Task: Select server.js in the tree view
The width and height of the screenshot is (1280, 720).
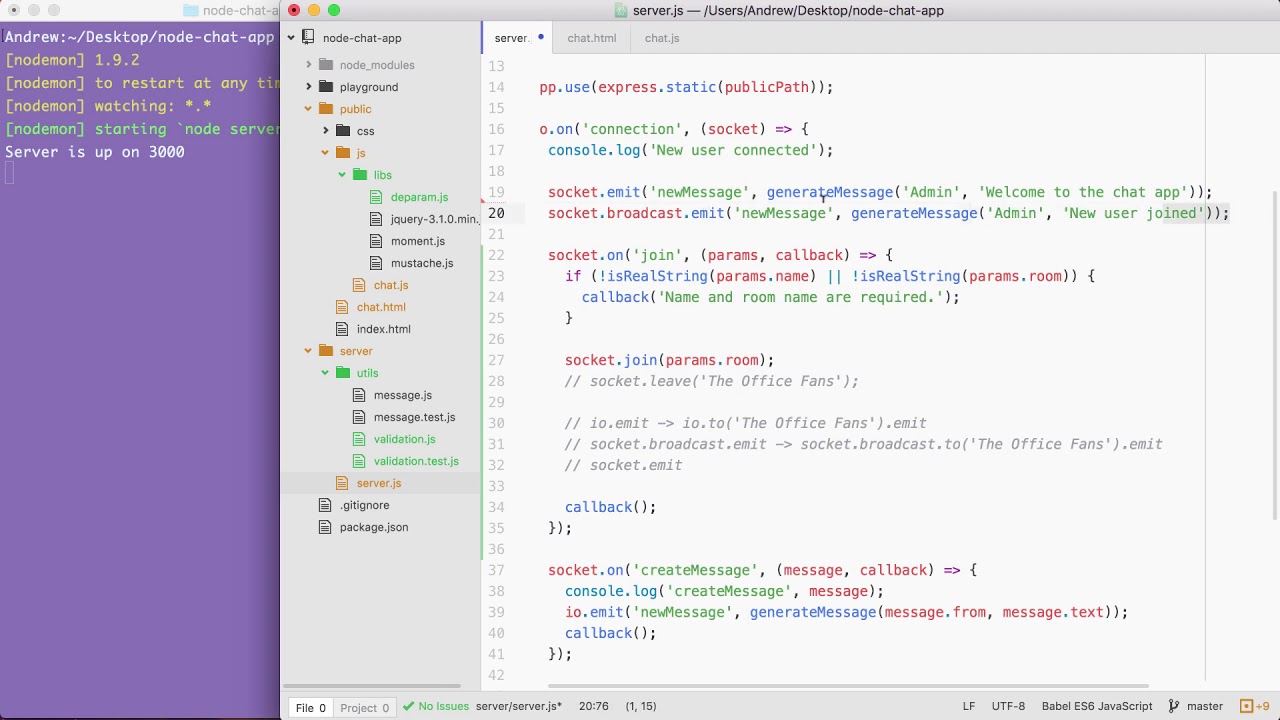Action: pos(379,483)
